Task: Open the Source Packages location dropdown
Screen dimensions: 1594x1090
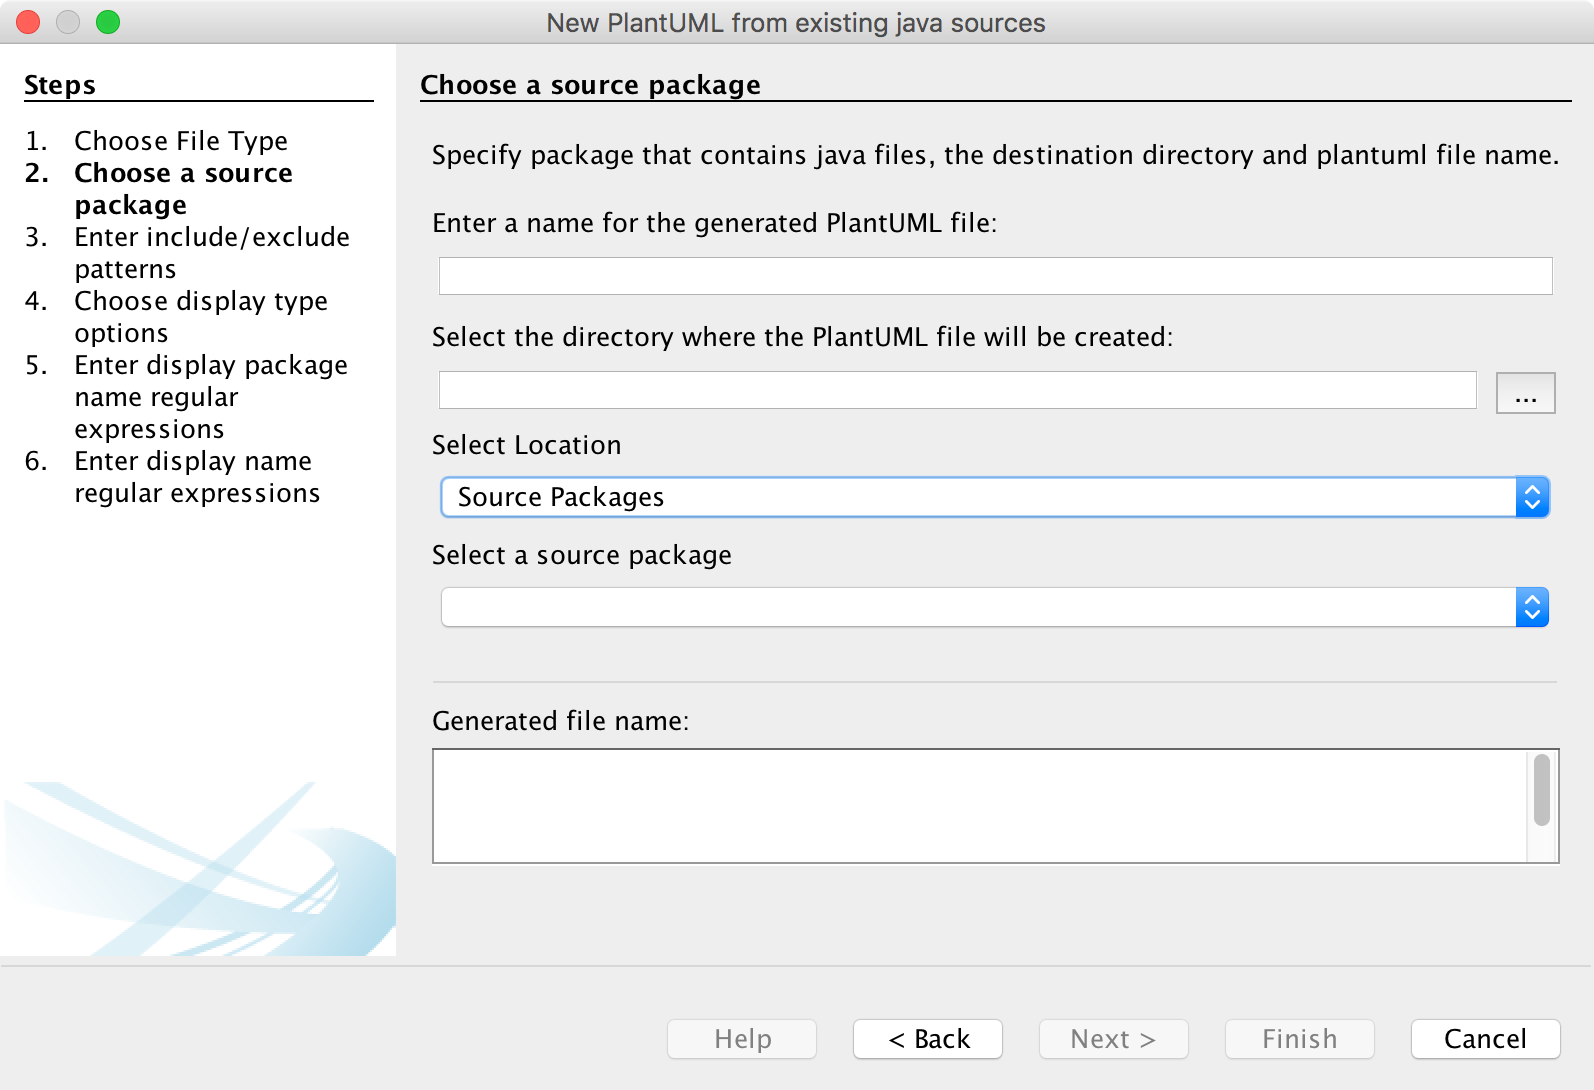Action: tap(978, 497)
